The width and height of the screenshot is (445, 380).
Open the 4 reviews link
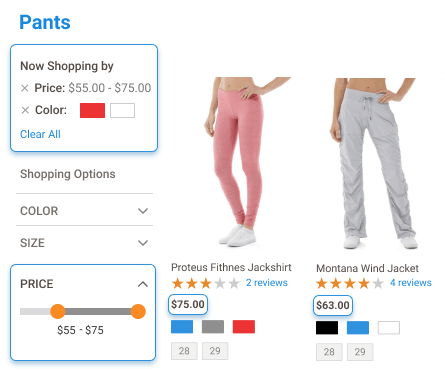click(411, 283)
